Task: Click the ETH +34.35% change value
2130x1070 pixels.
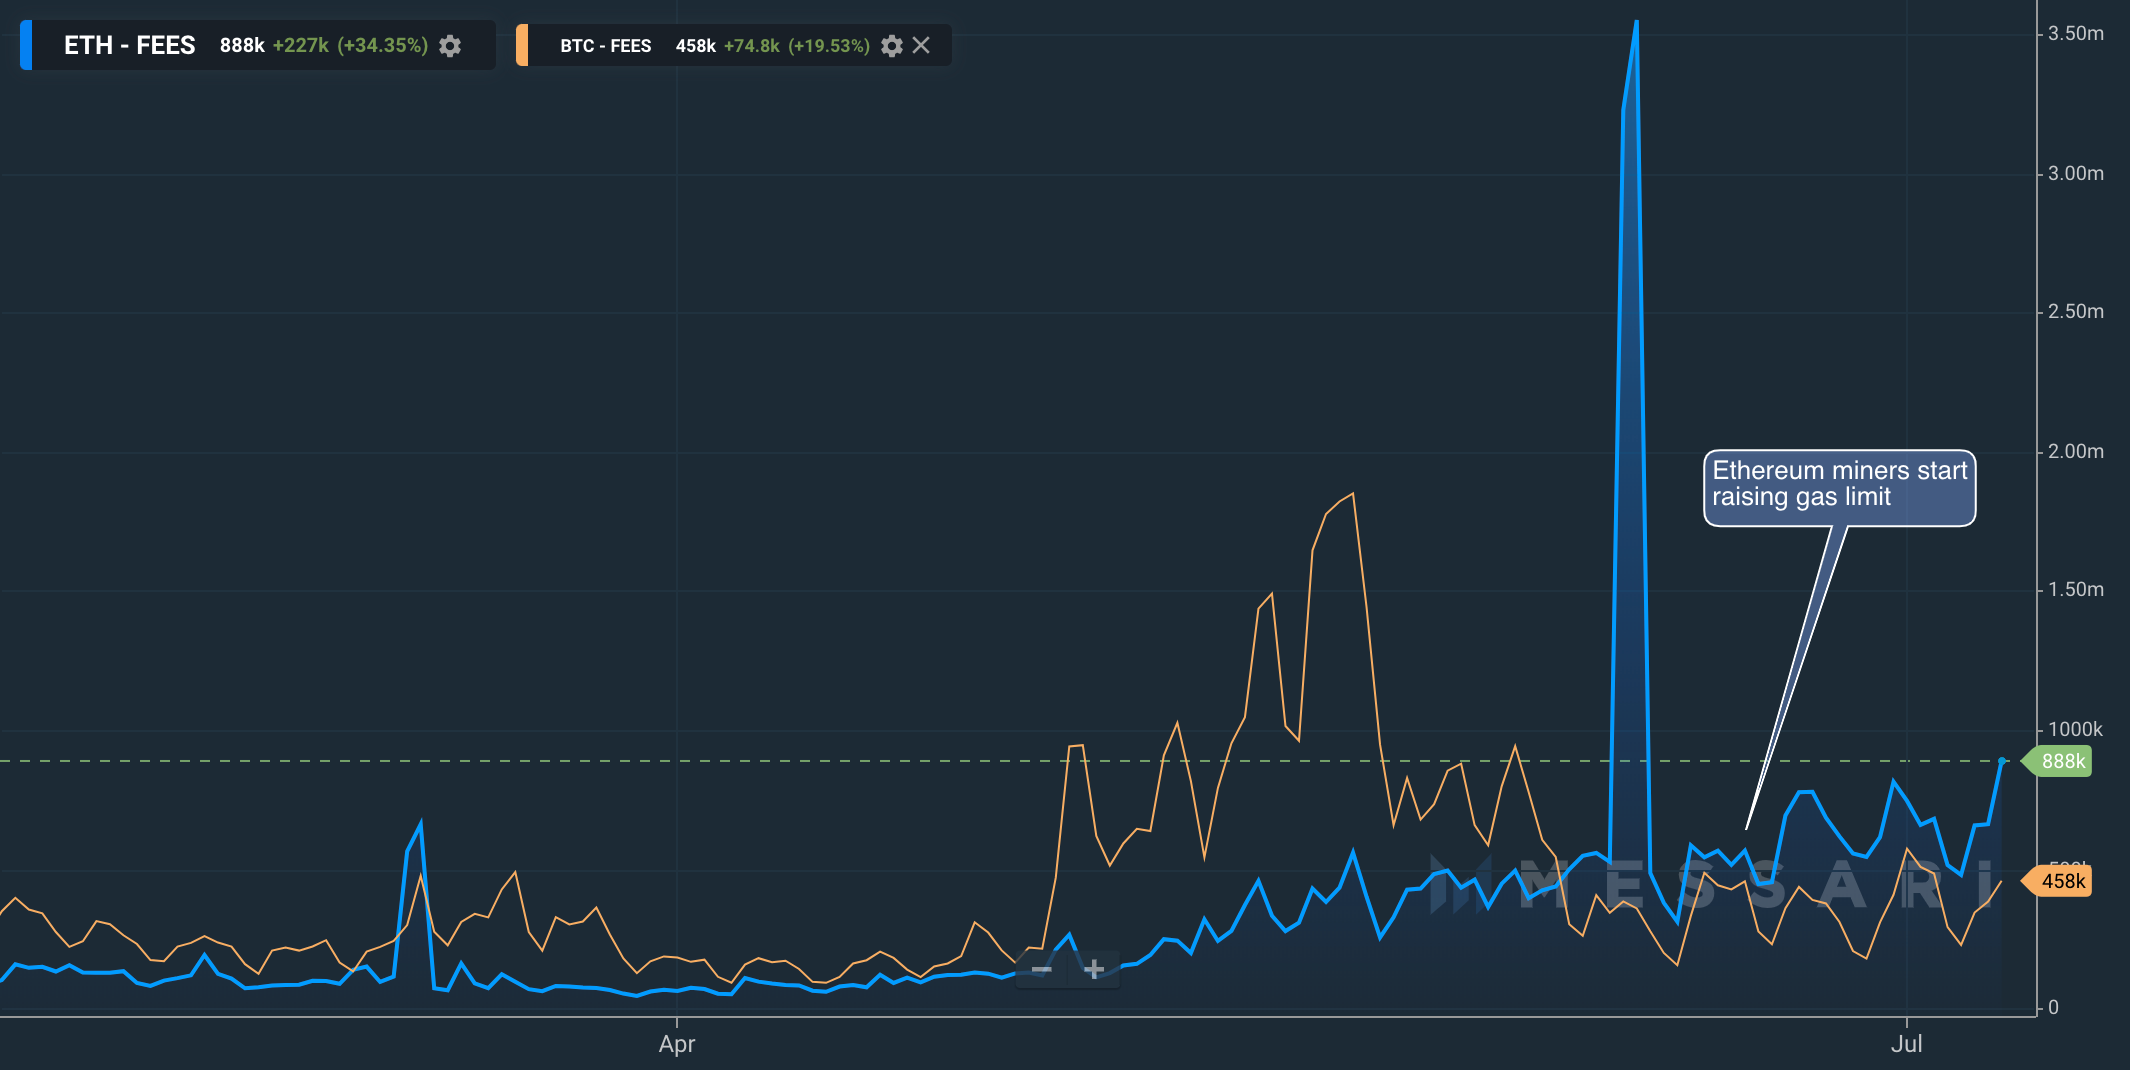Action: (x=382, y=45)
